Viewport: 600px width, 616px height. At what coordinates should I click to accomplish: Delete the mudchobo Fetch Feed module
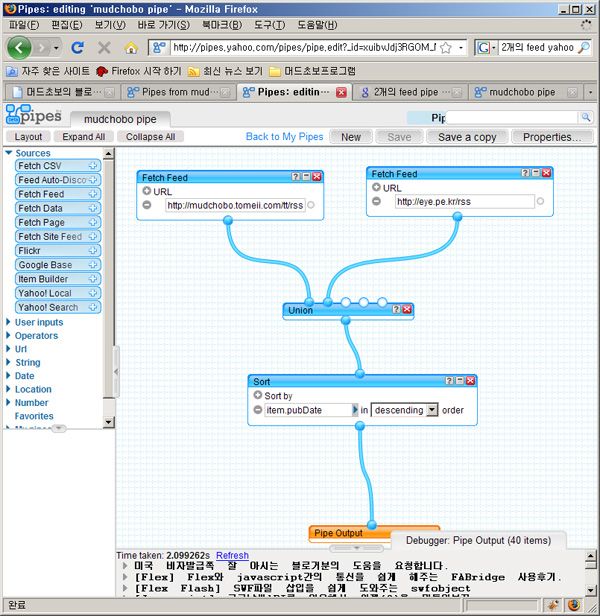317,177
